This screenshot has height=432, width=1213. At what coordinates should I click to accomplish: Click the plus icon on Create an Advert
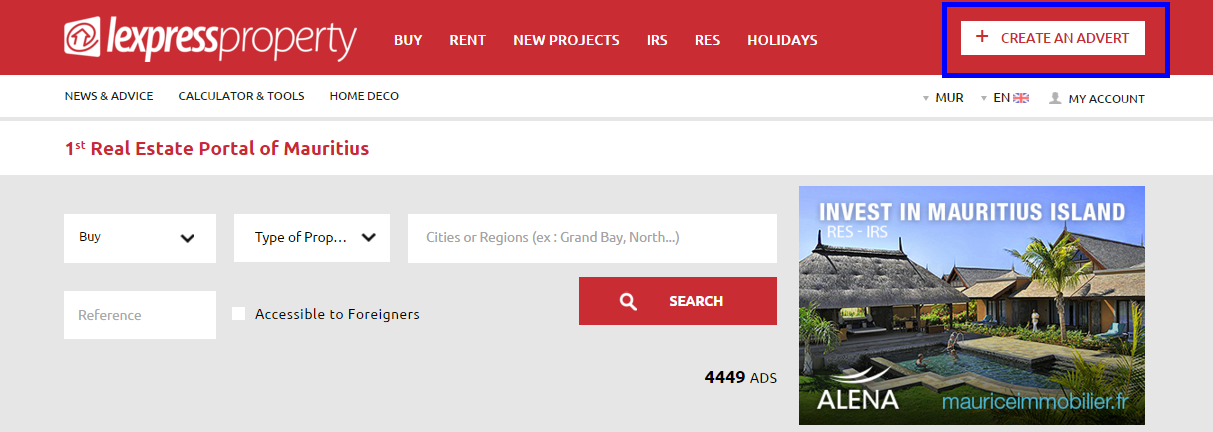click(x=982, y=37)
